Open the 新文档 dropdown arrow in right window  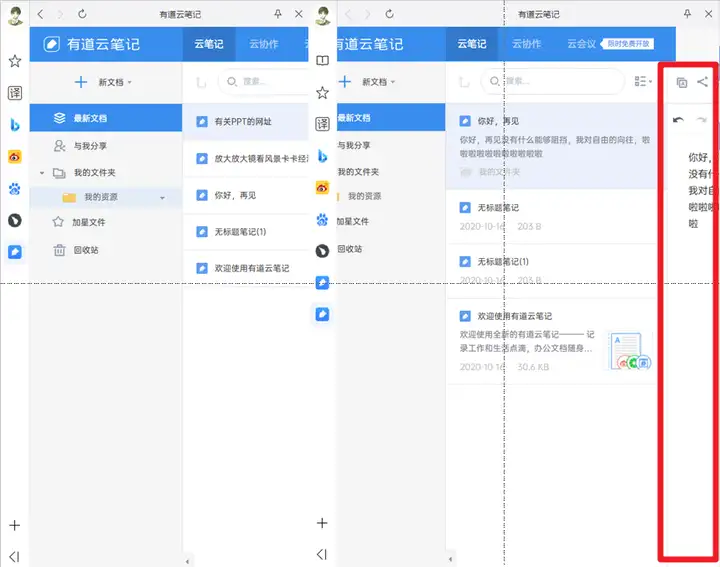(394, 82)
